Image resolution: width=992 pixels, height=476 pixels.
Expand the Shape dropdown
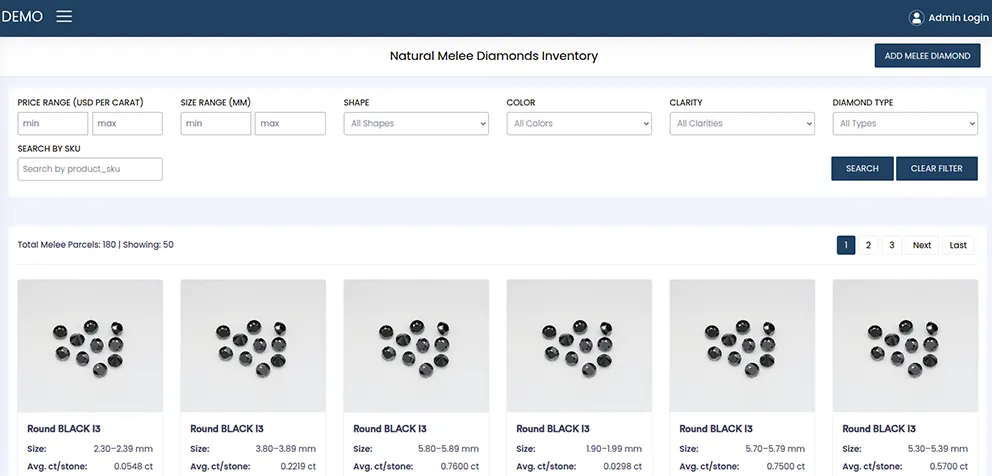coord(416,124)
